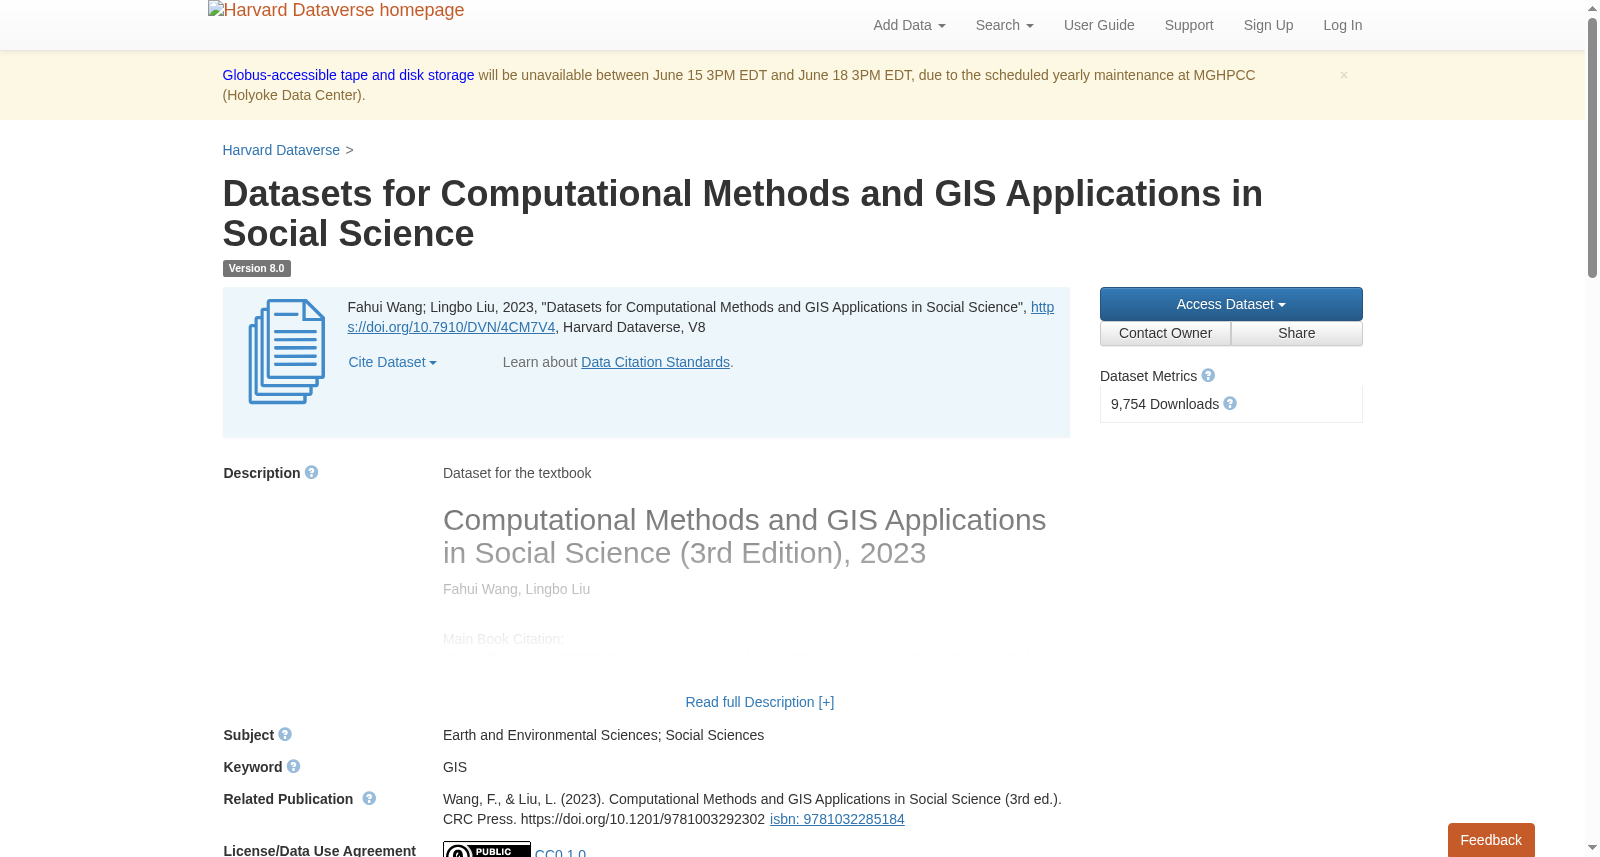This screenshot has height=857, width=1600.
Task: Open the User Guide menu item
Action: 1099,25
